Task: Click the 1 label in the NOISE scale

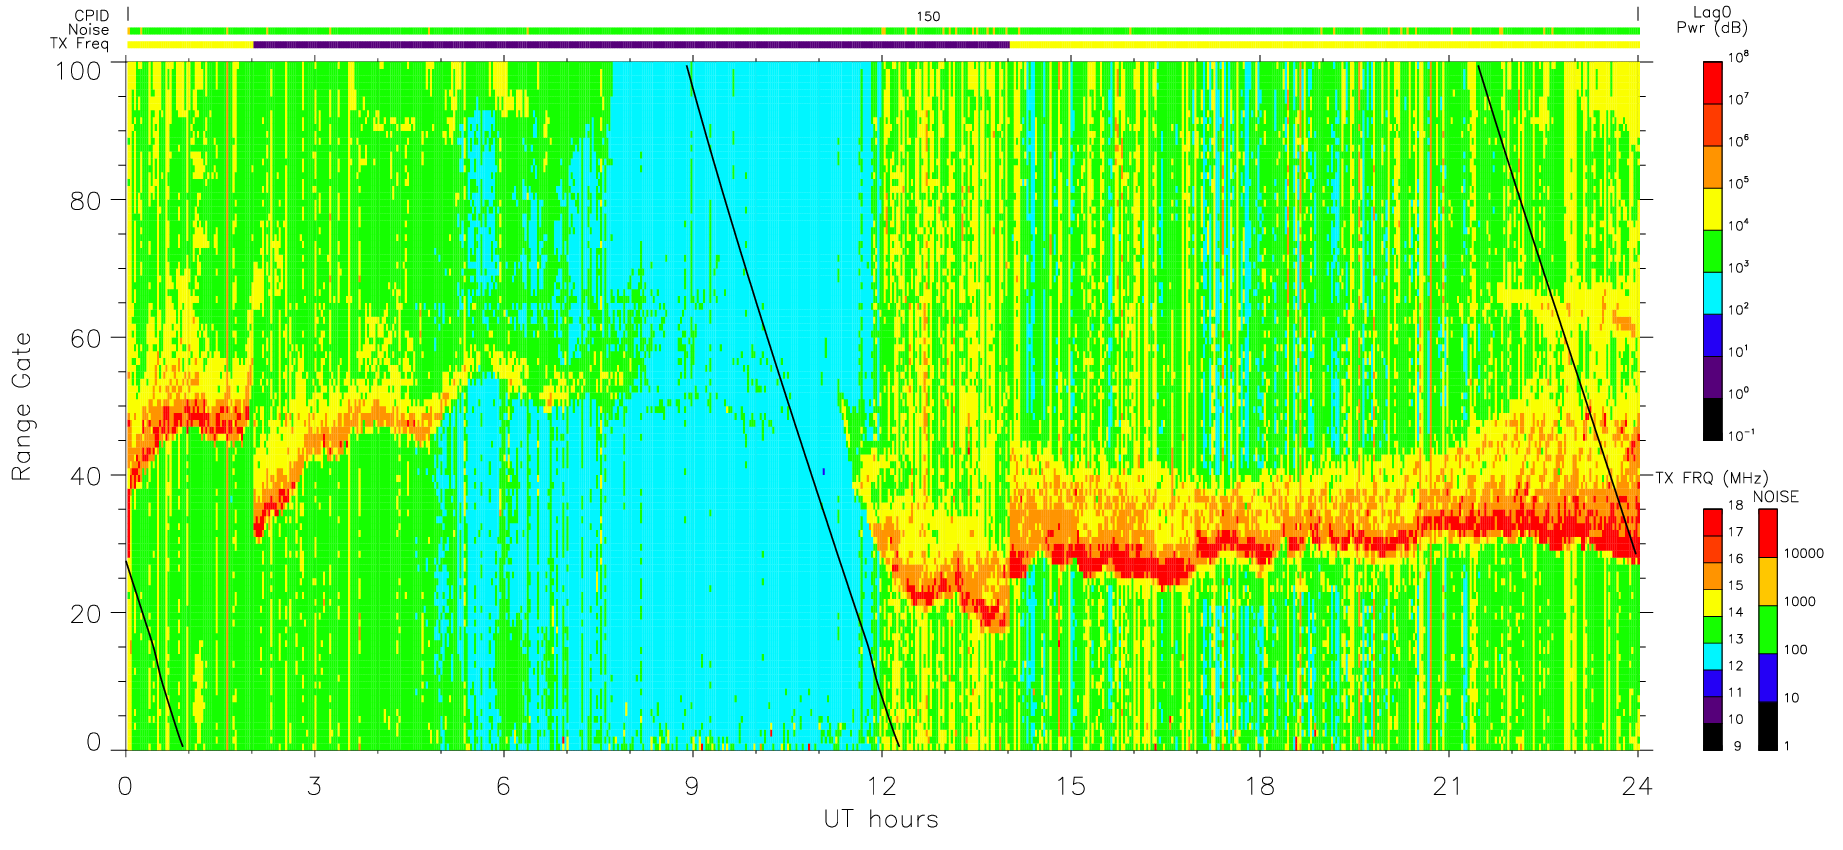Action: coord(1787,746)
